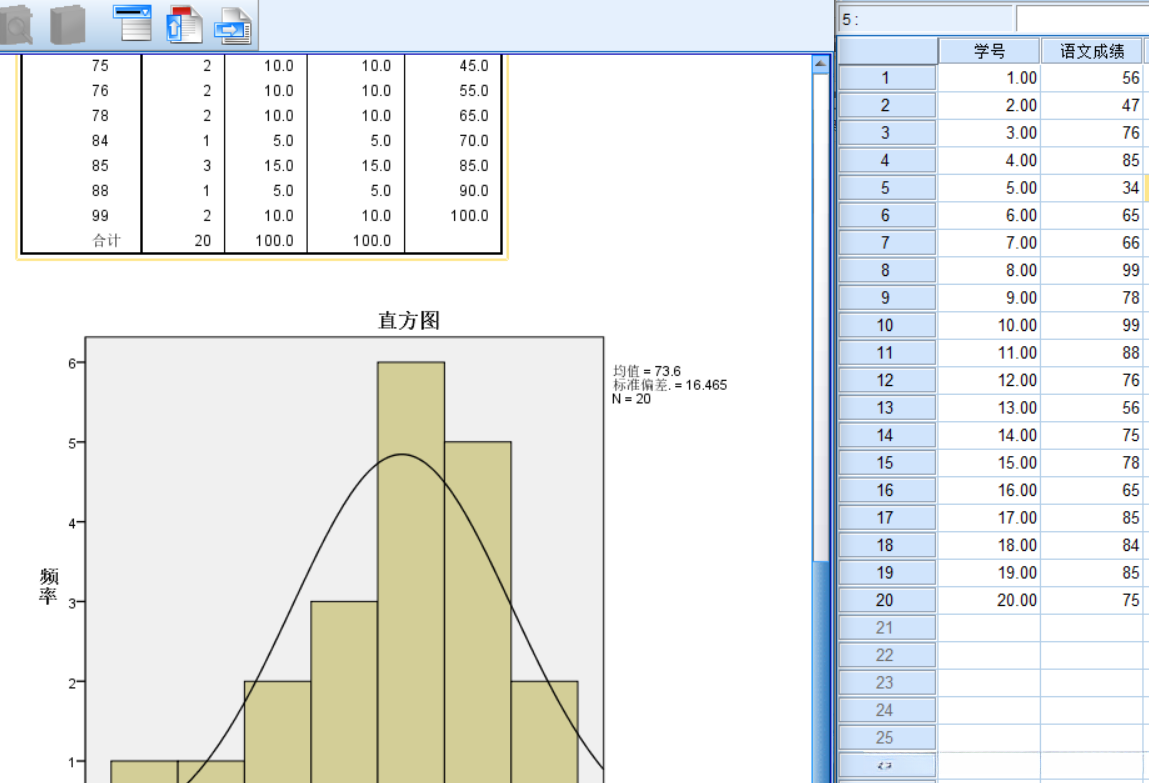Click the histogram bar reaching frequency 3
The height and width of the screenshot is (783, 1149).
[x=344, y=691]
